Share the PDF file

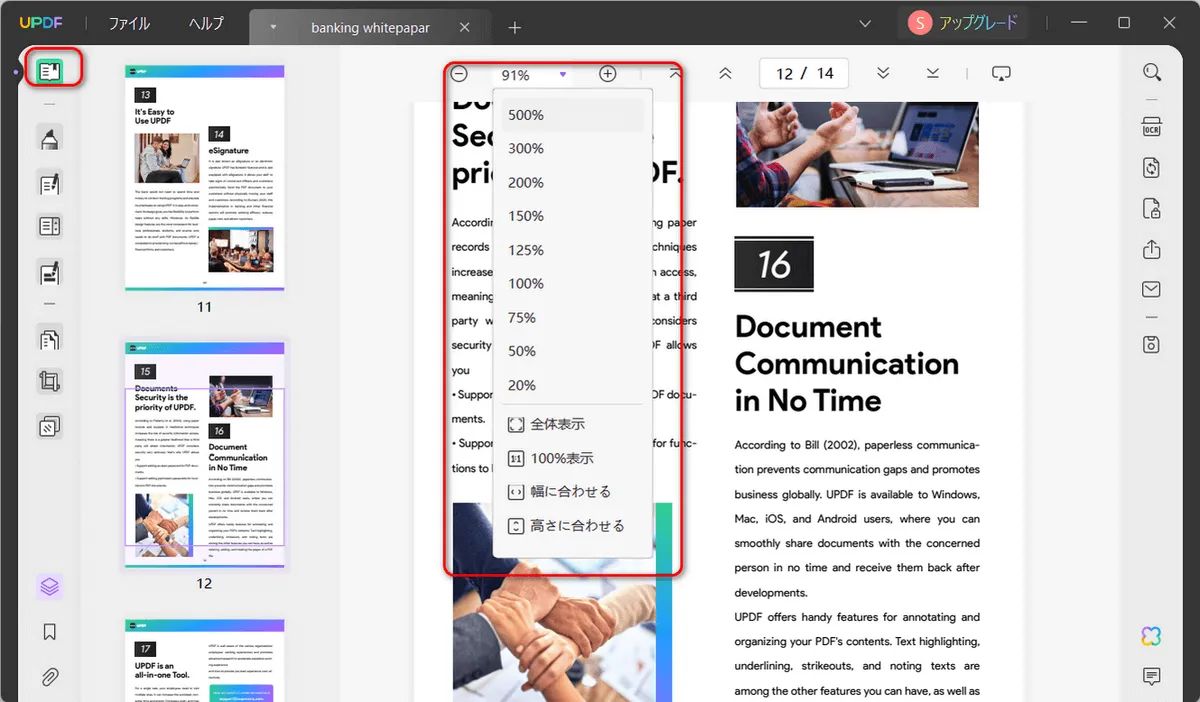(x=1152, y=249)
